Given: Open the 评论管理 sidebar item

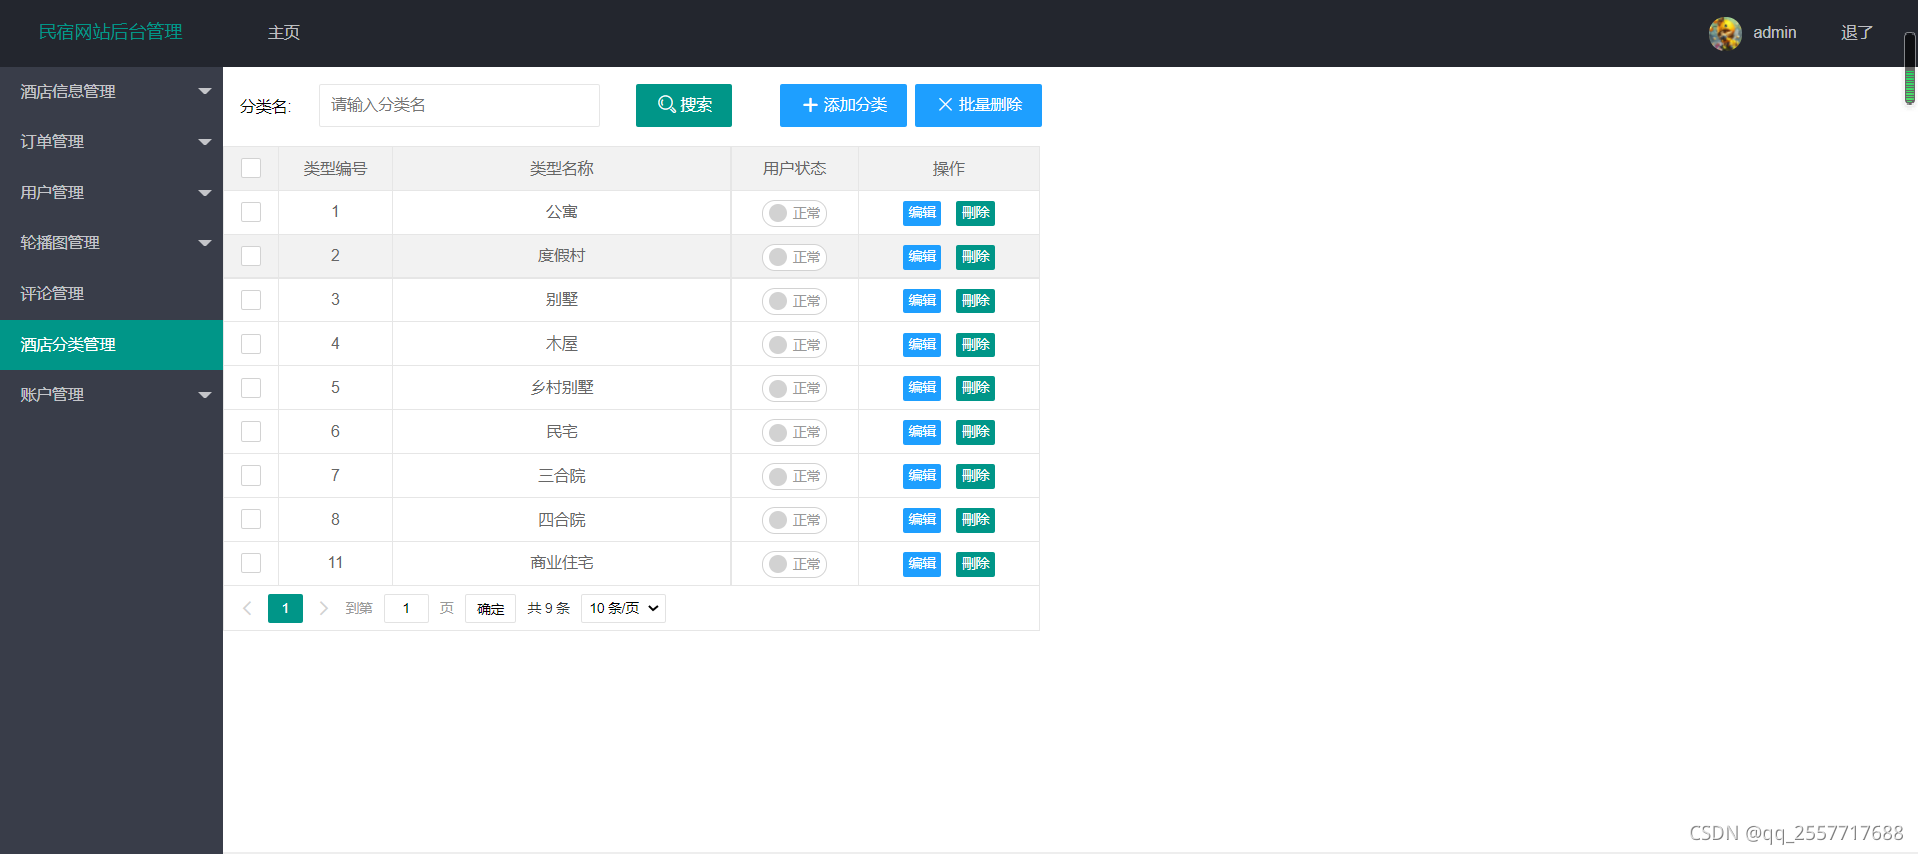Looking at the screenshot, I should tap(111, 294).
